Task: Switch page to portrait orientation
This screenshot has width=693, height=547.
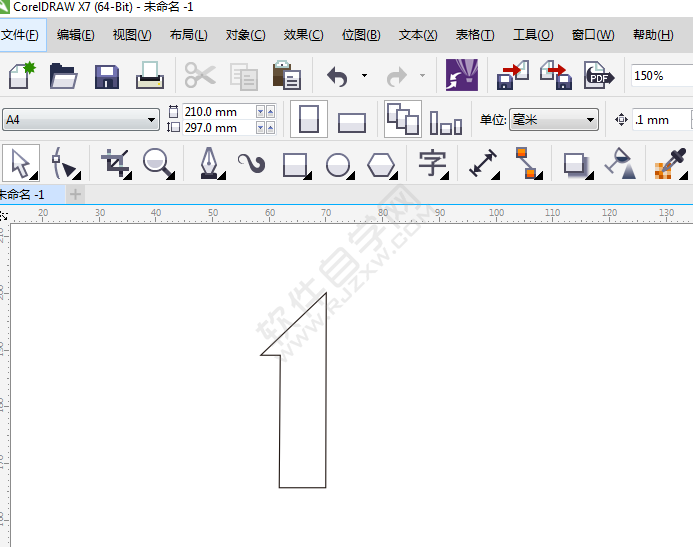Action: (309, 120)
